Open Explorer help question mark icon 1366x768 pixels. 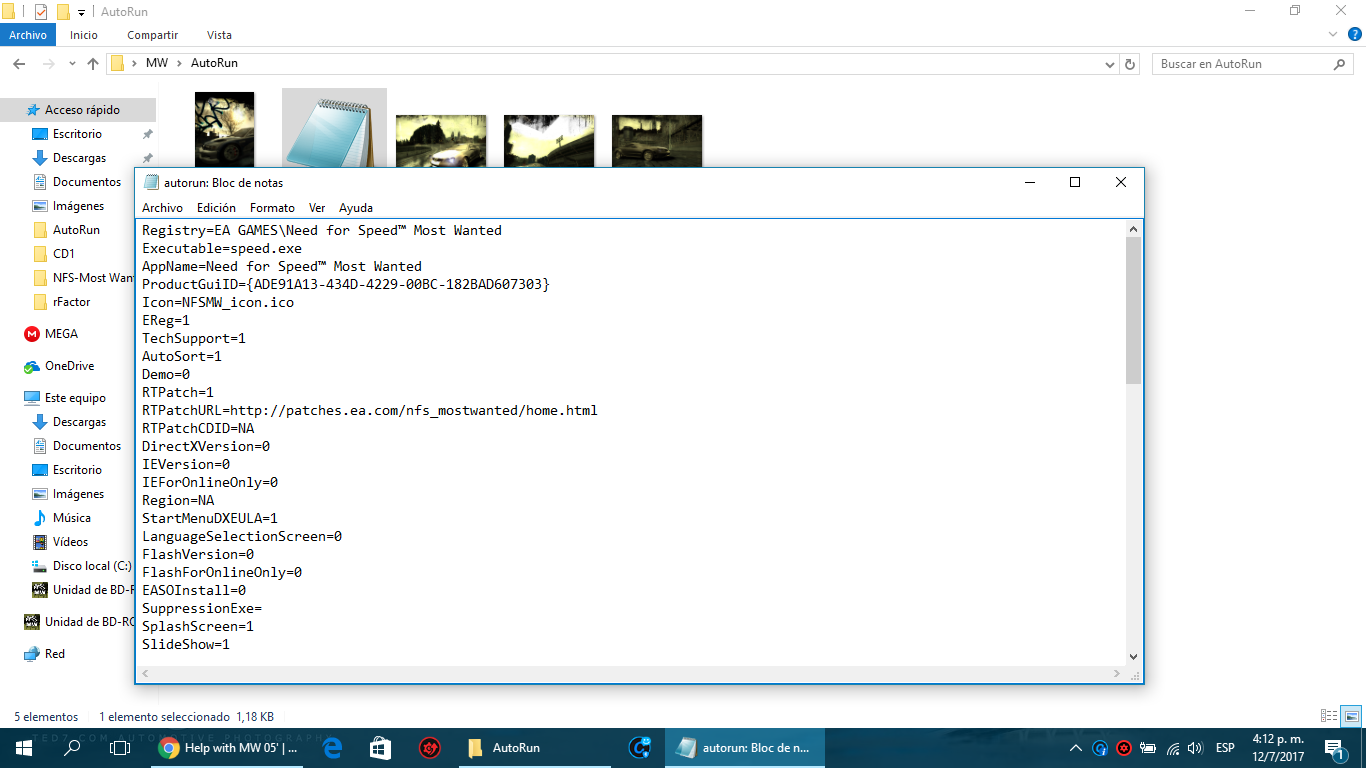pyautogui.click(x=1353, y=35)
